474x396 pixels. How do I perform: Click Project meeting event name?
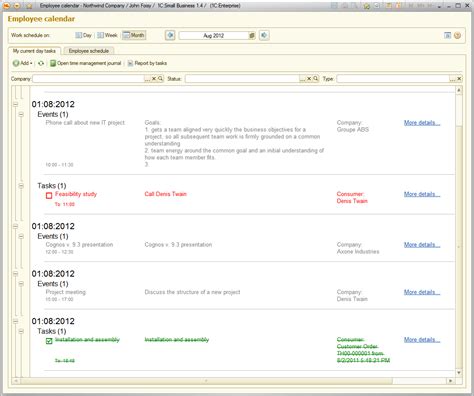coord(66,292)
